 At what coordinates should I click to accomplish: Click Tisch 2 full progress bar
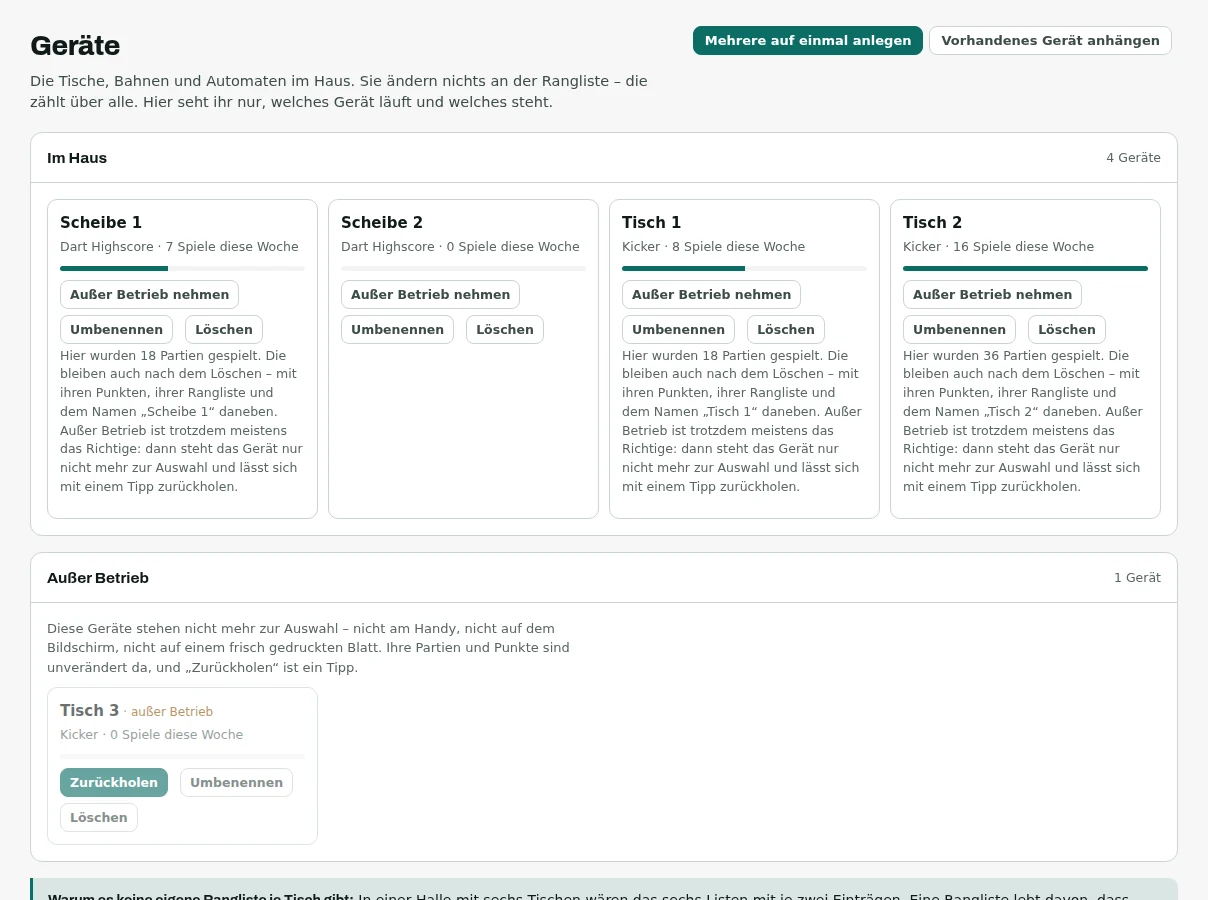(1025, 268)
